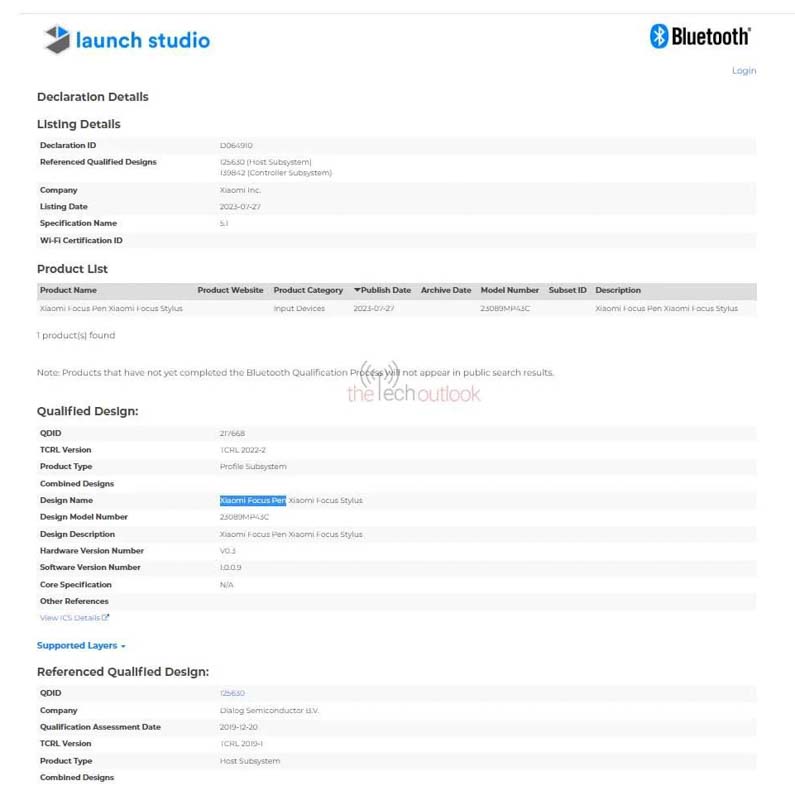795x800 pixels.
Task: Click the 23089MP43C cell in the Product List table
Action: (x=505, y=308)
